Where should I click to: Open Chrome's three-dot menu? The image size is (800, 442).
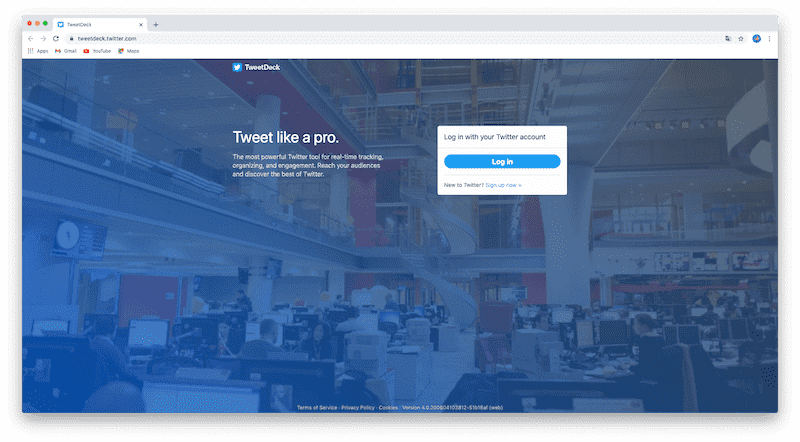[x=769, y=38]
